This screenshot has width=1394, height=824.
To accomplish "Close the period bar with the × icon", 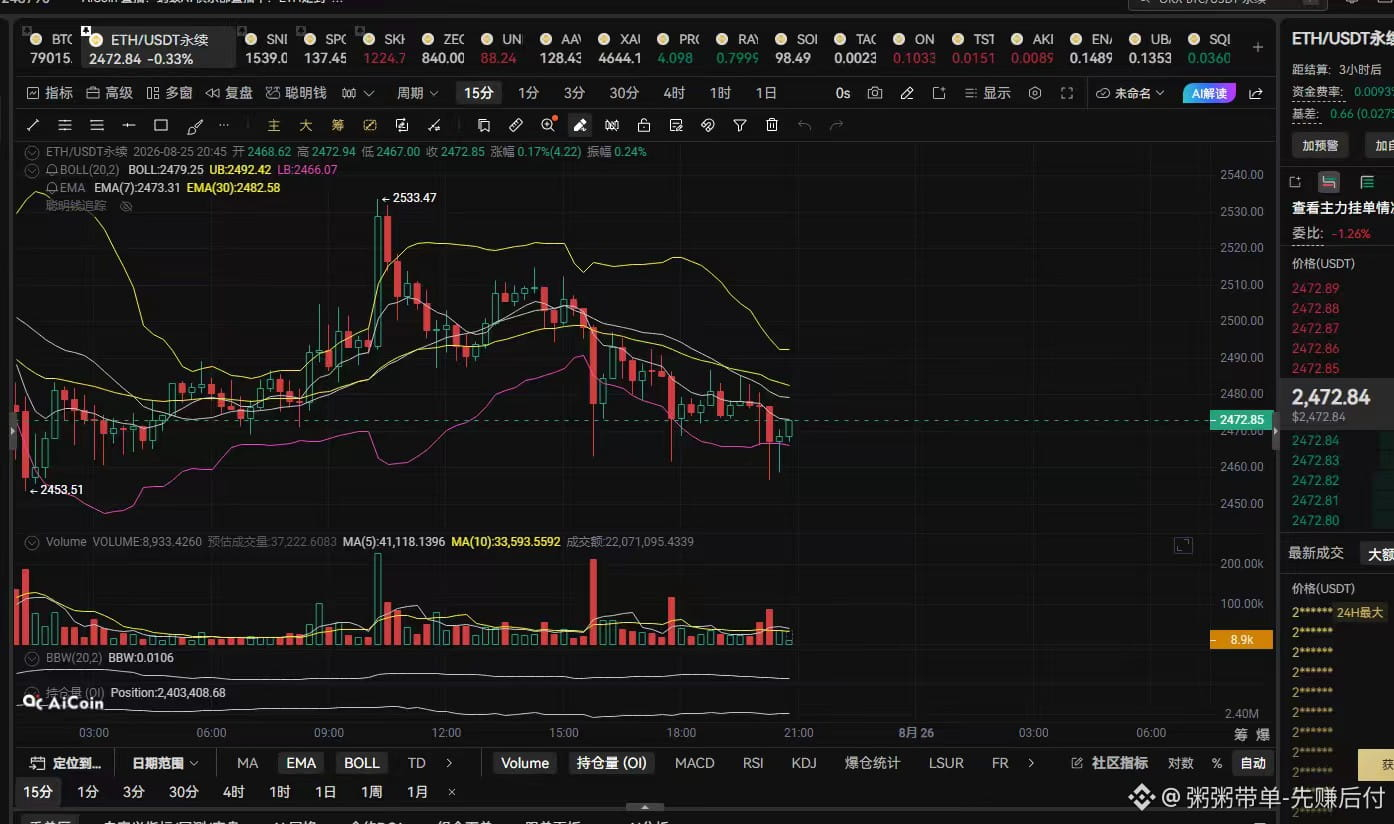I will pos(452,792).
